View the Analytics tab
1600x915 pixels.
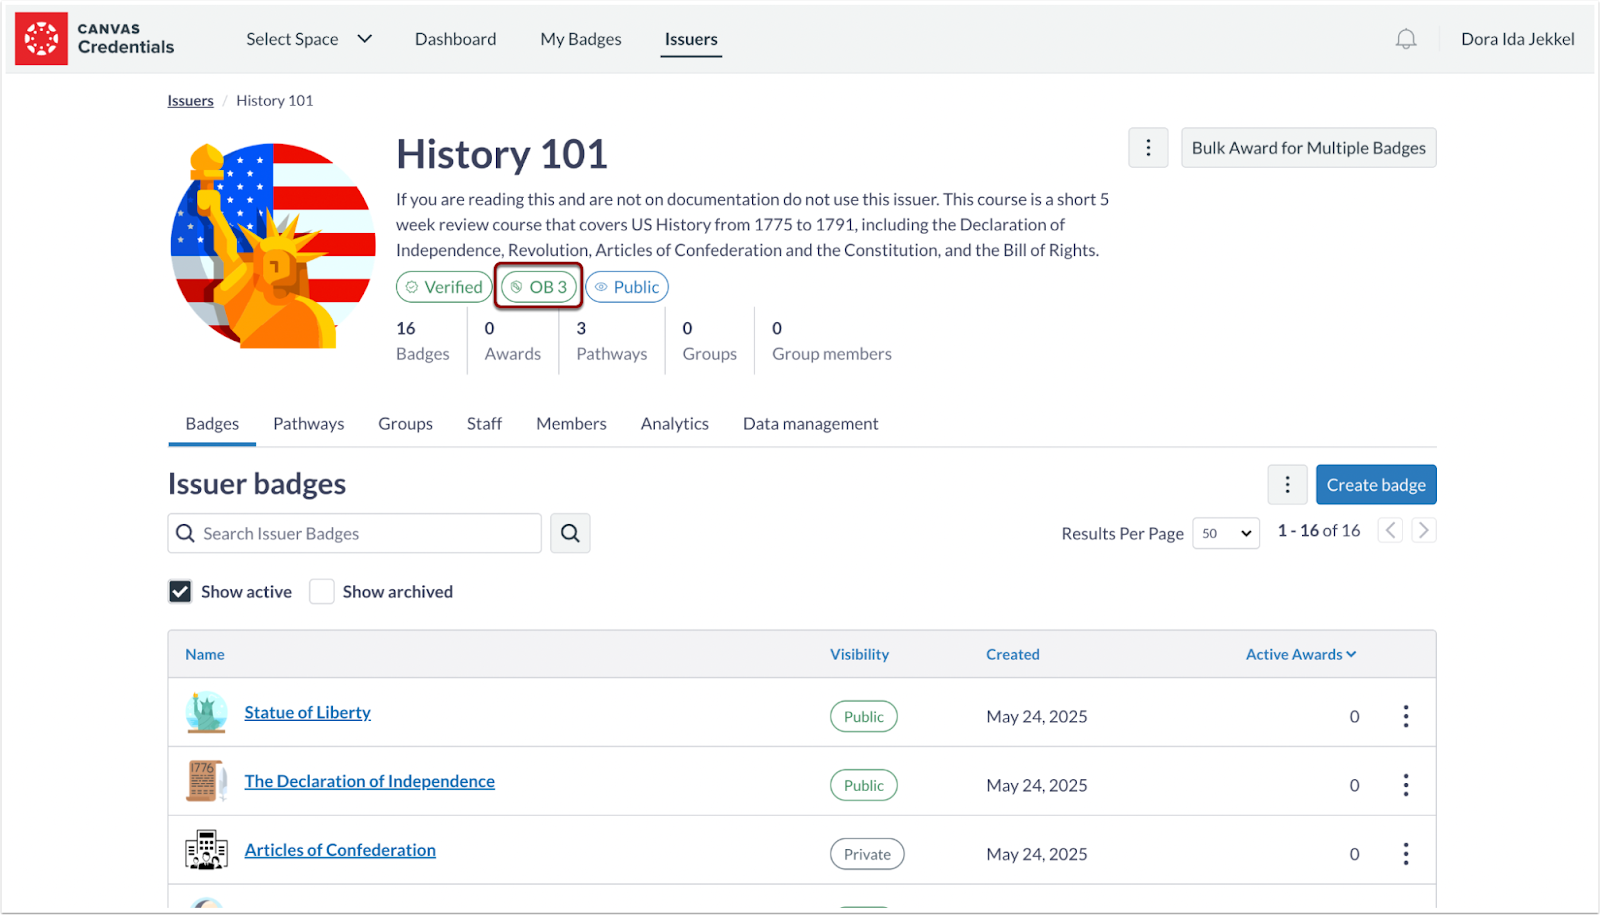[x=675, y=424]
